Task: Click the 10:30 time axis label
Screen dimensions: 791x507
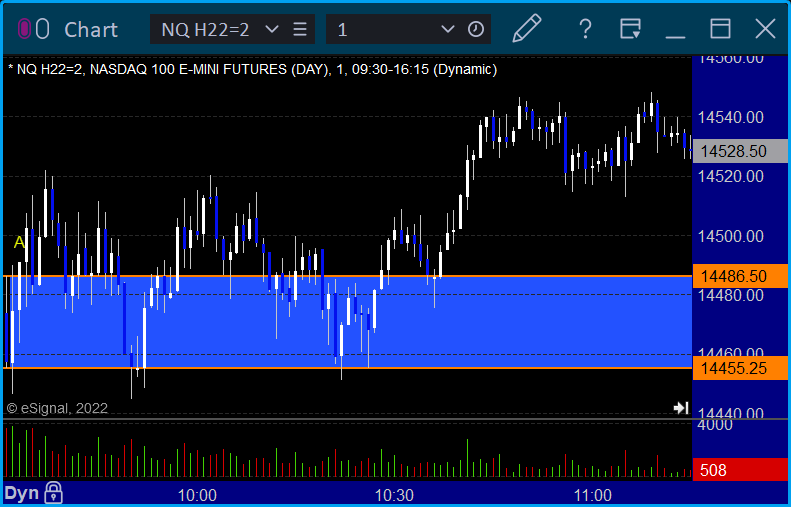Action: pyautogui.click(x=394, y=495)
